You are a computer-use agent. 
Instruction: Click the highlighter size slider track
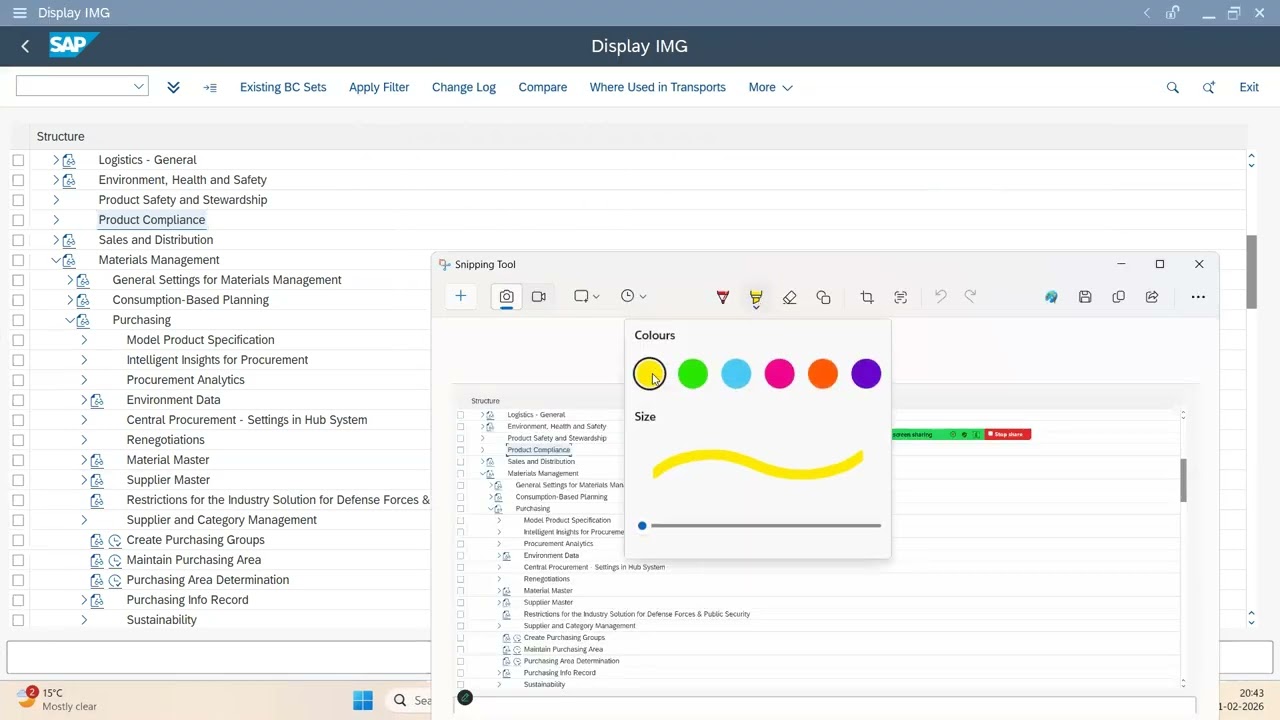click(762, 525)
